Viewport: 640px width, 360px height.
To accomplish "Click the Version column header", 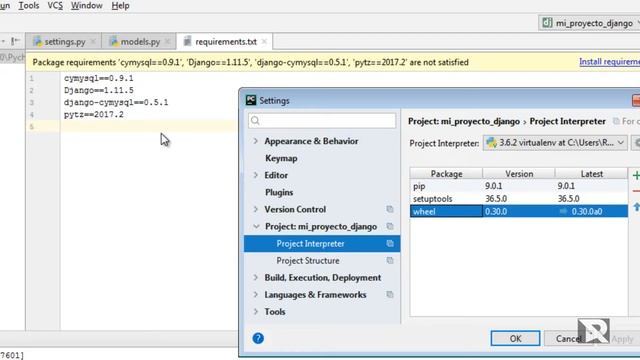I will point(519,174).
